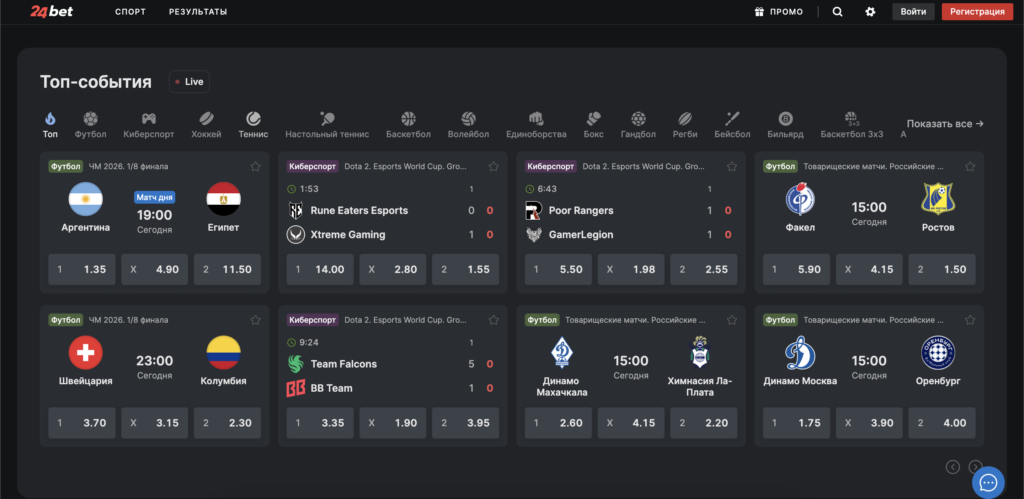The image size is (1024, 499).
Task: Click the Войти login button
Action: (x=913, y=12)
